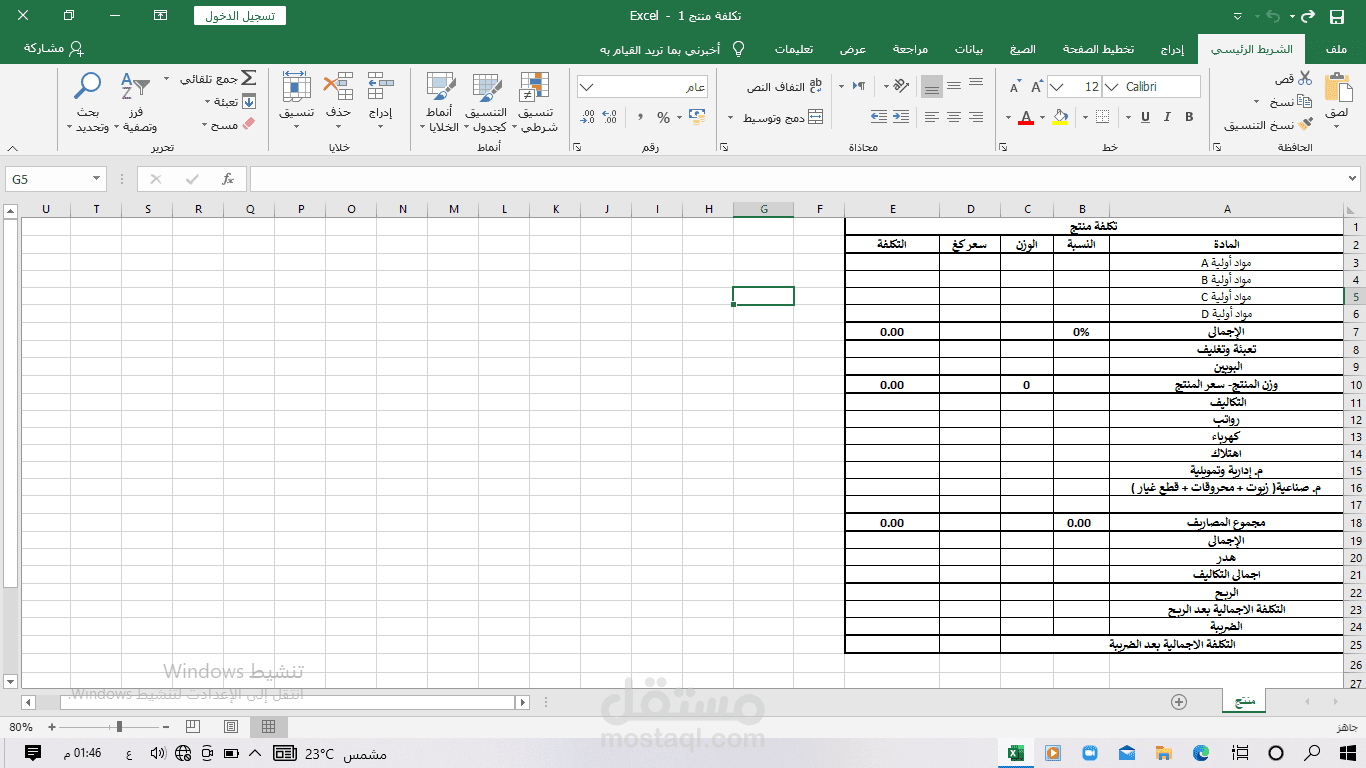Screen dimensions: 1366x768
Task: Click the text orientation icon
Action: (900, 86)
